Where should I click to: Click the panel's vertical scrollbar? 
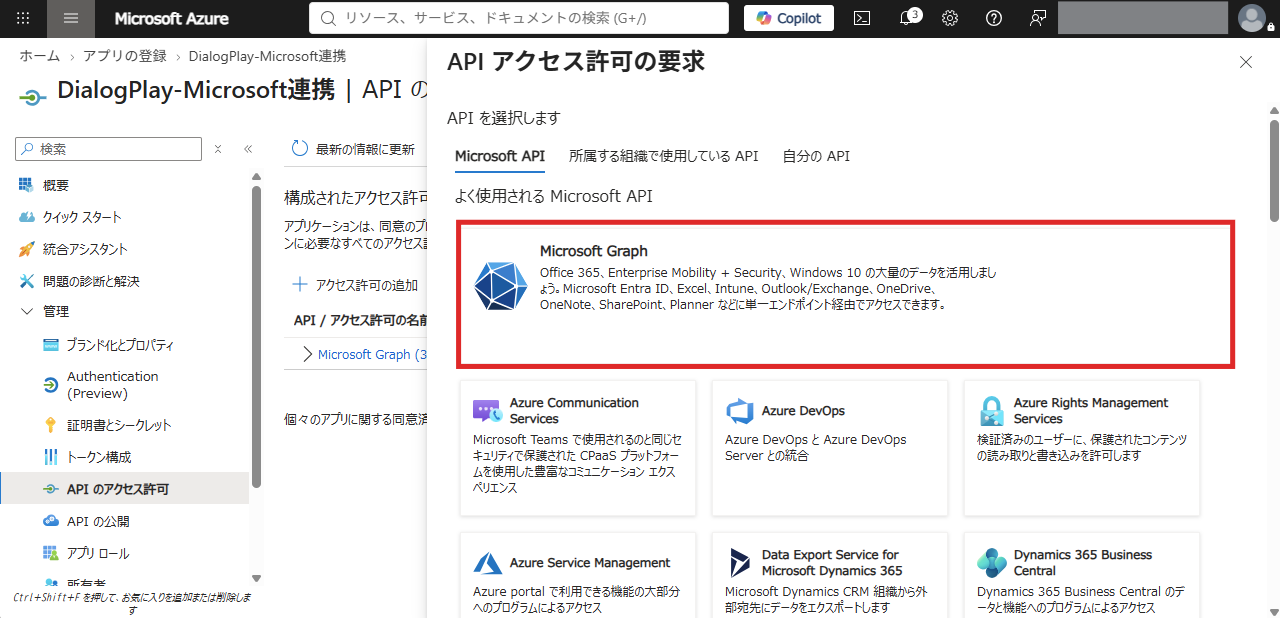1274,170
